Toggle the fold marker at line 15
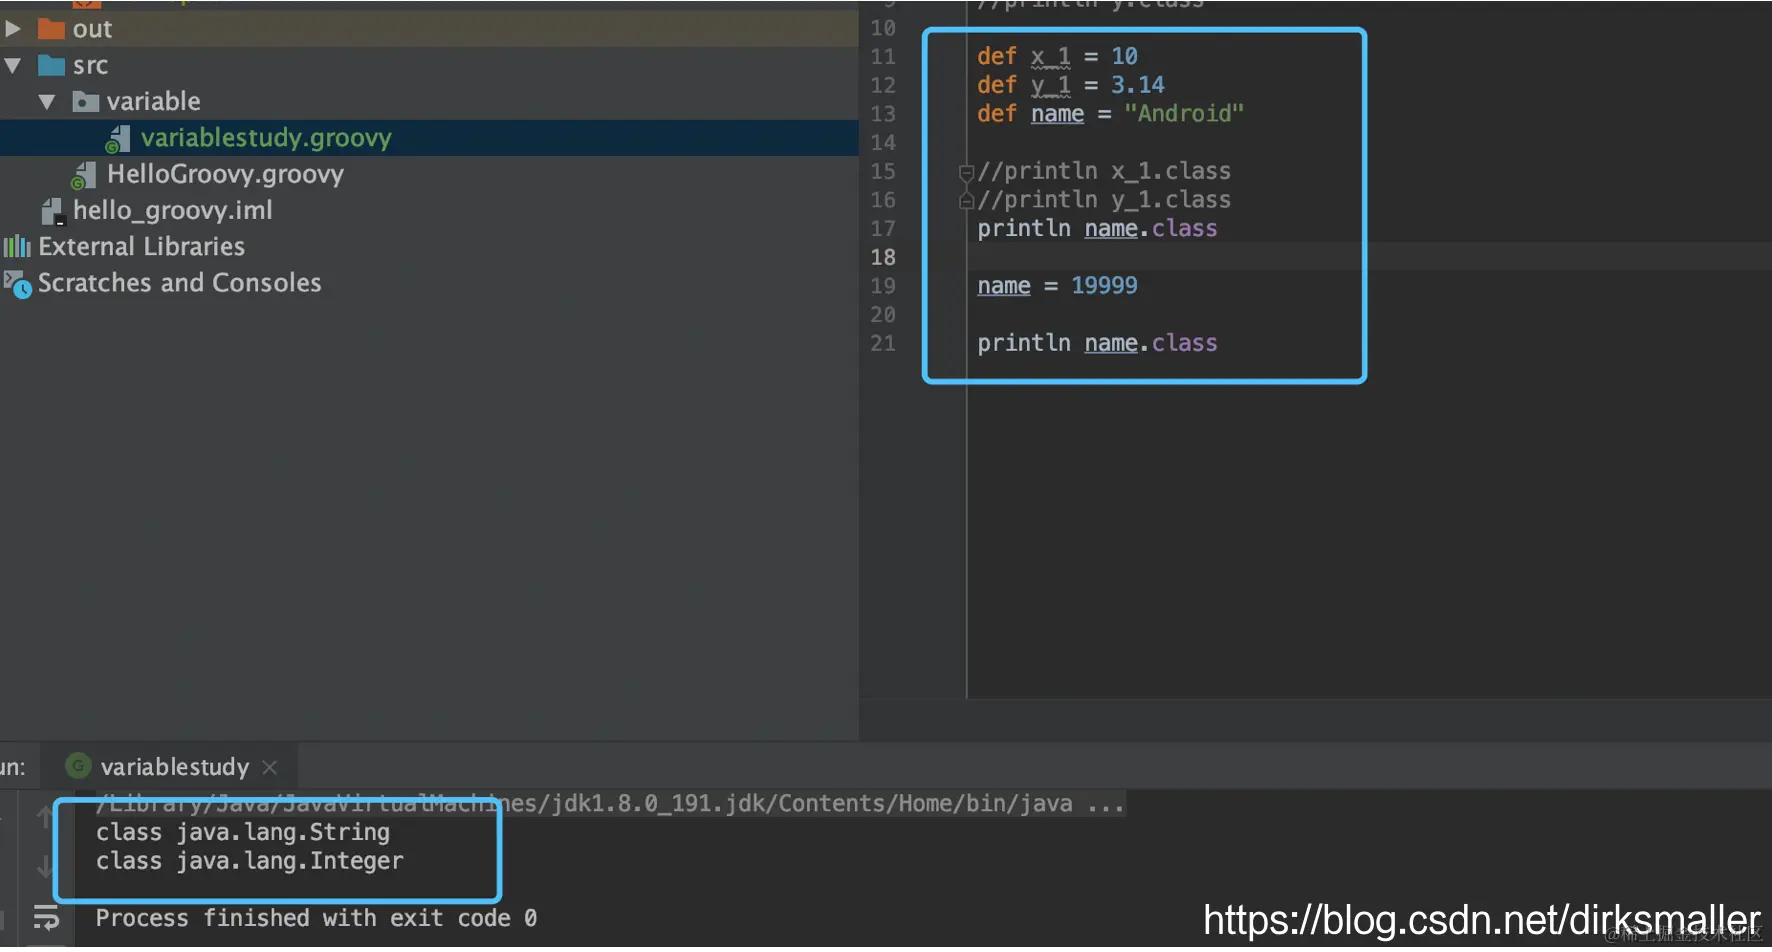This screenshot has width=1772, height=952. pyautogui.click(x=966, y=173)
